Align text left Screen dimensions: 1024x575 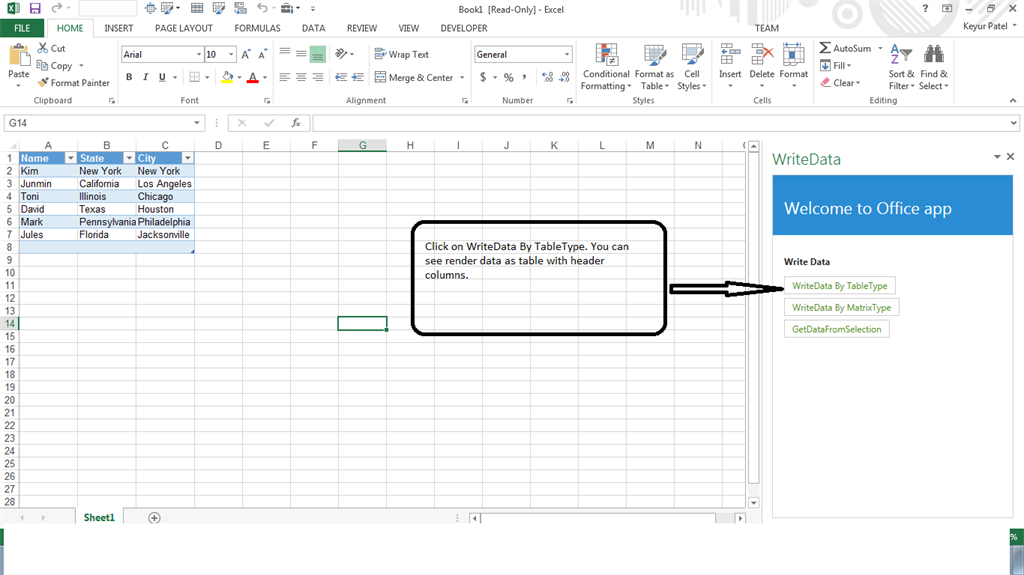pos(285,77)
